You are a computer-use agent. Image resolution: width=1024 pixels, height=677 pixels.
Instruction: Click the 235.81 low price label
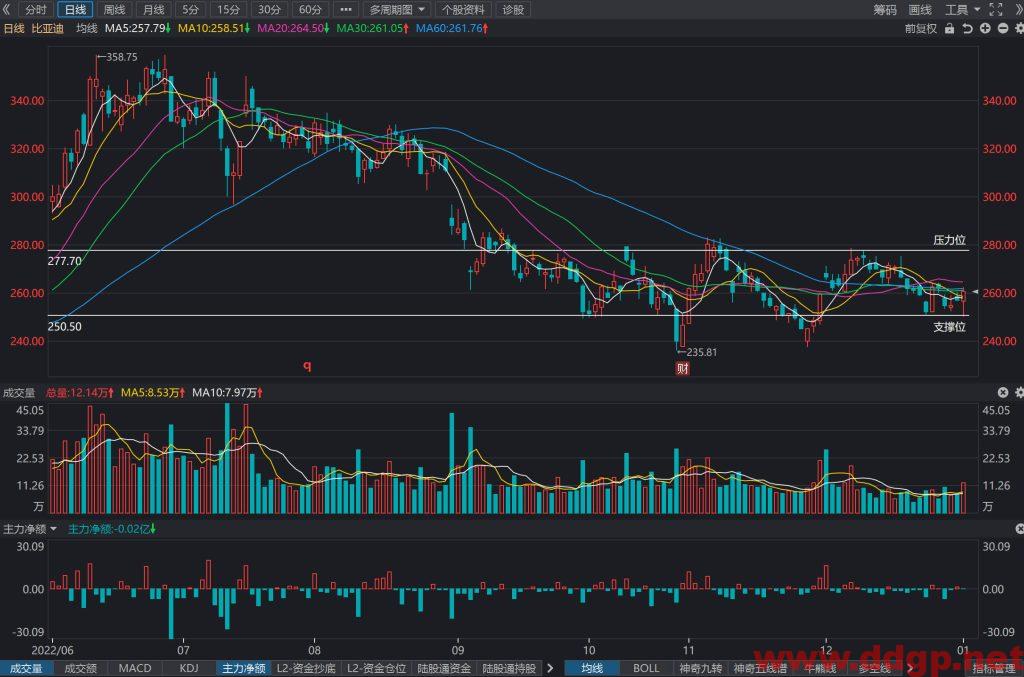(x=701, y=352)
